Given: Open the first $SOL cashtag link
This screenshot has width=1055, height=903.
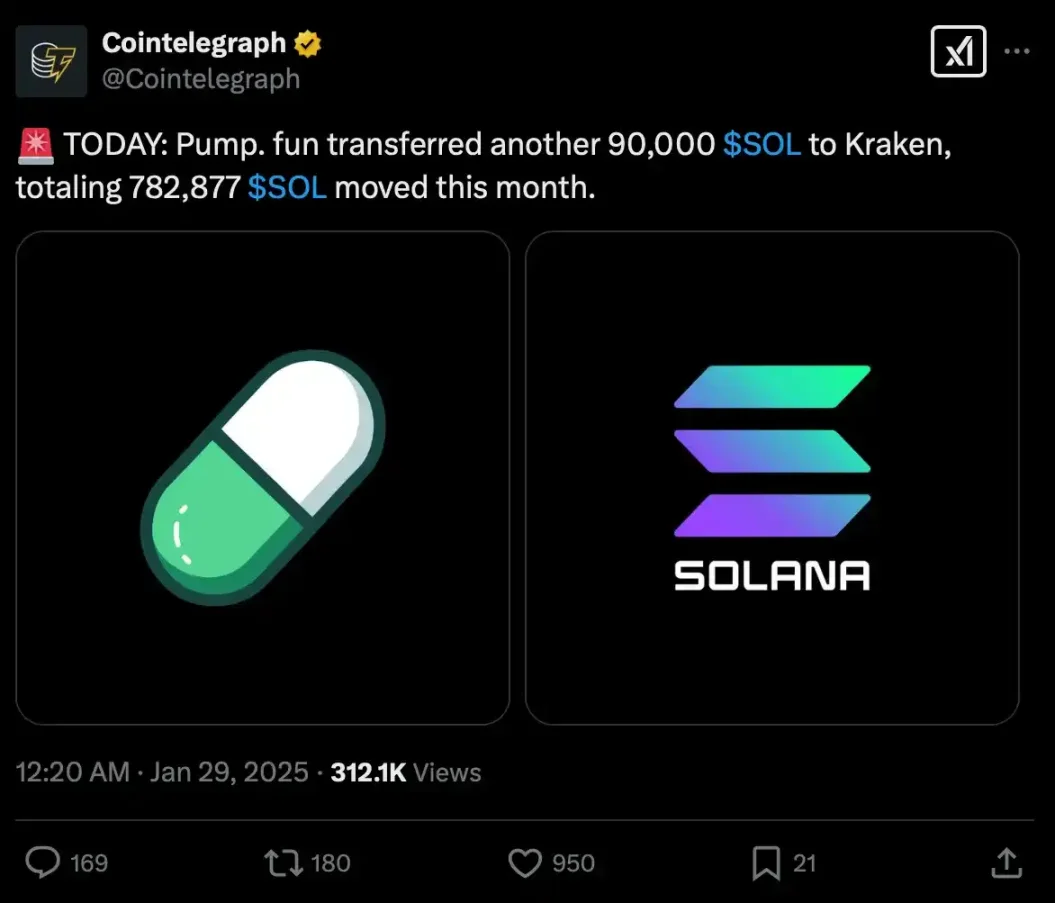Looking at the screenshot, I should 760,144.
